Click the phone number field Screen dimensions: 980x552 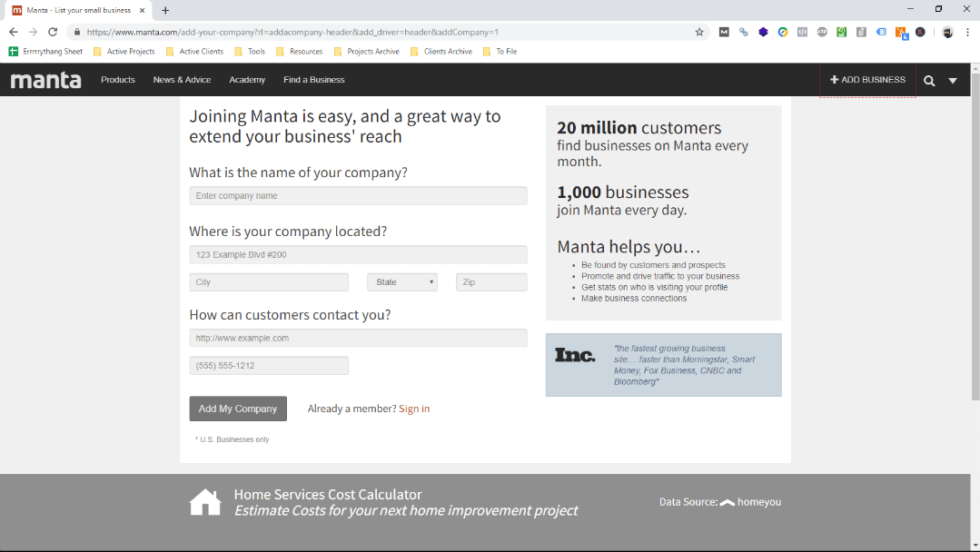(x=269, y=366)
